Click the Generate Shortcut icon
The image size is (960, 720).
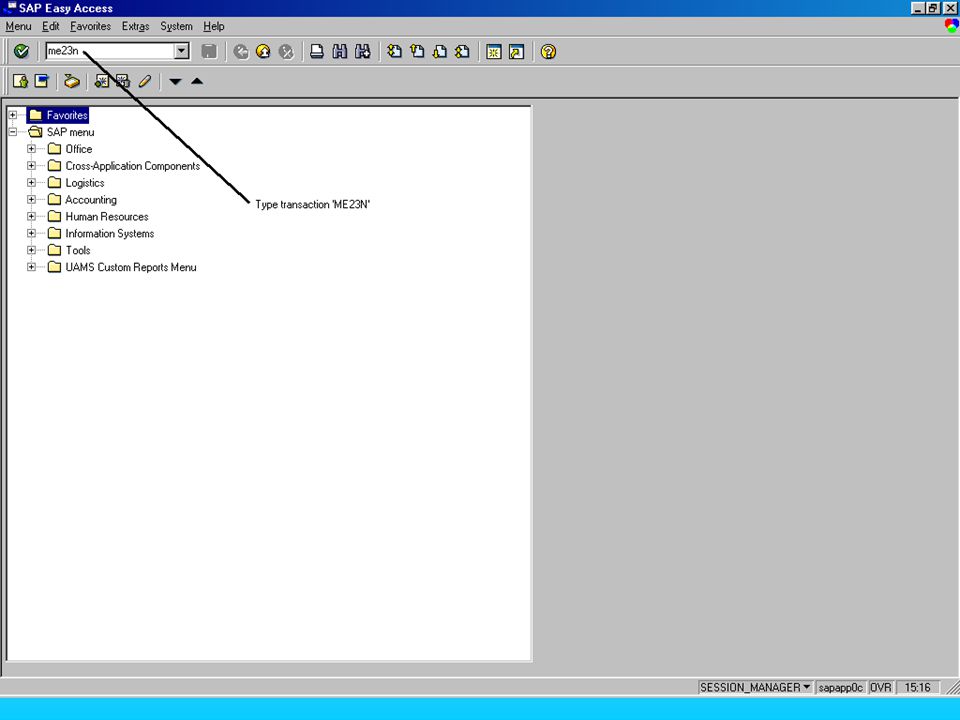516,51
